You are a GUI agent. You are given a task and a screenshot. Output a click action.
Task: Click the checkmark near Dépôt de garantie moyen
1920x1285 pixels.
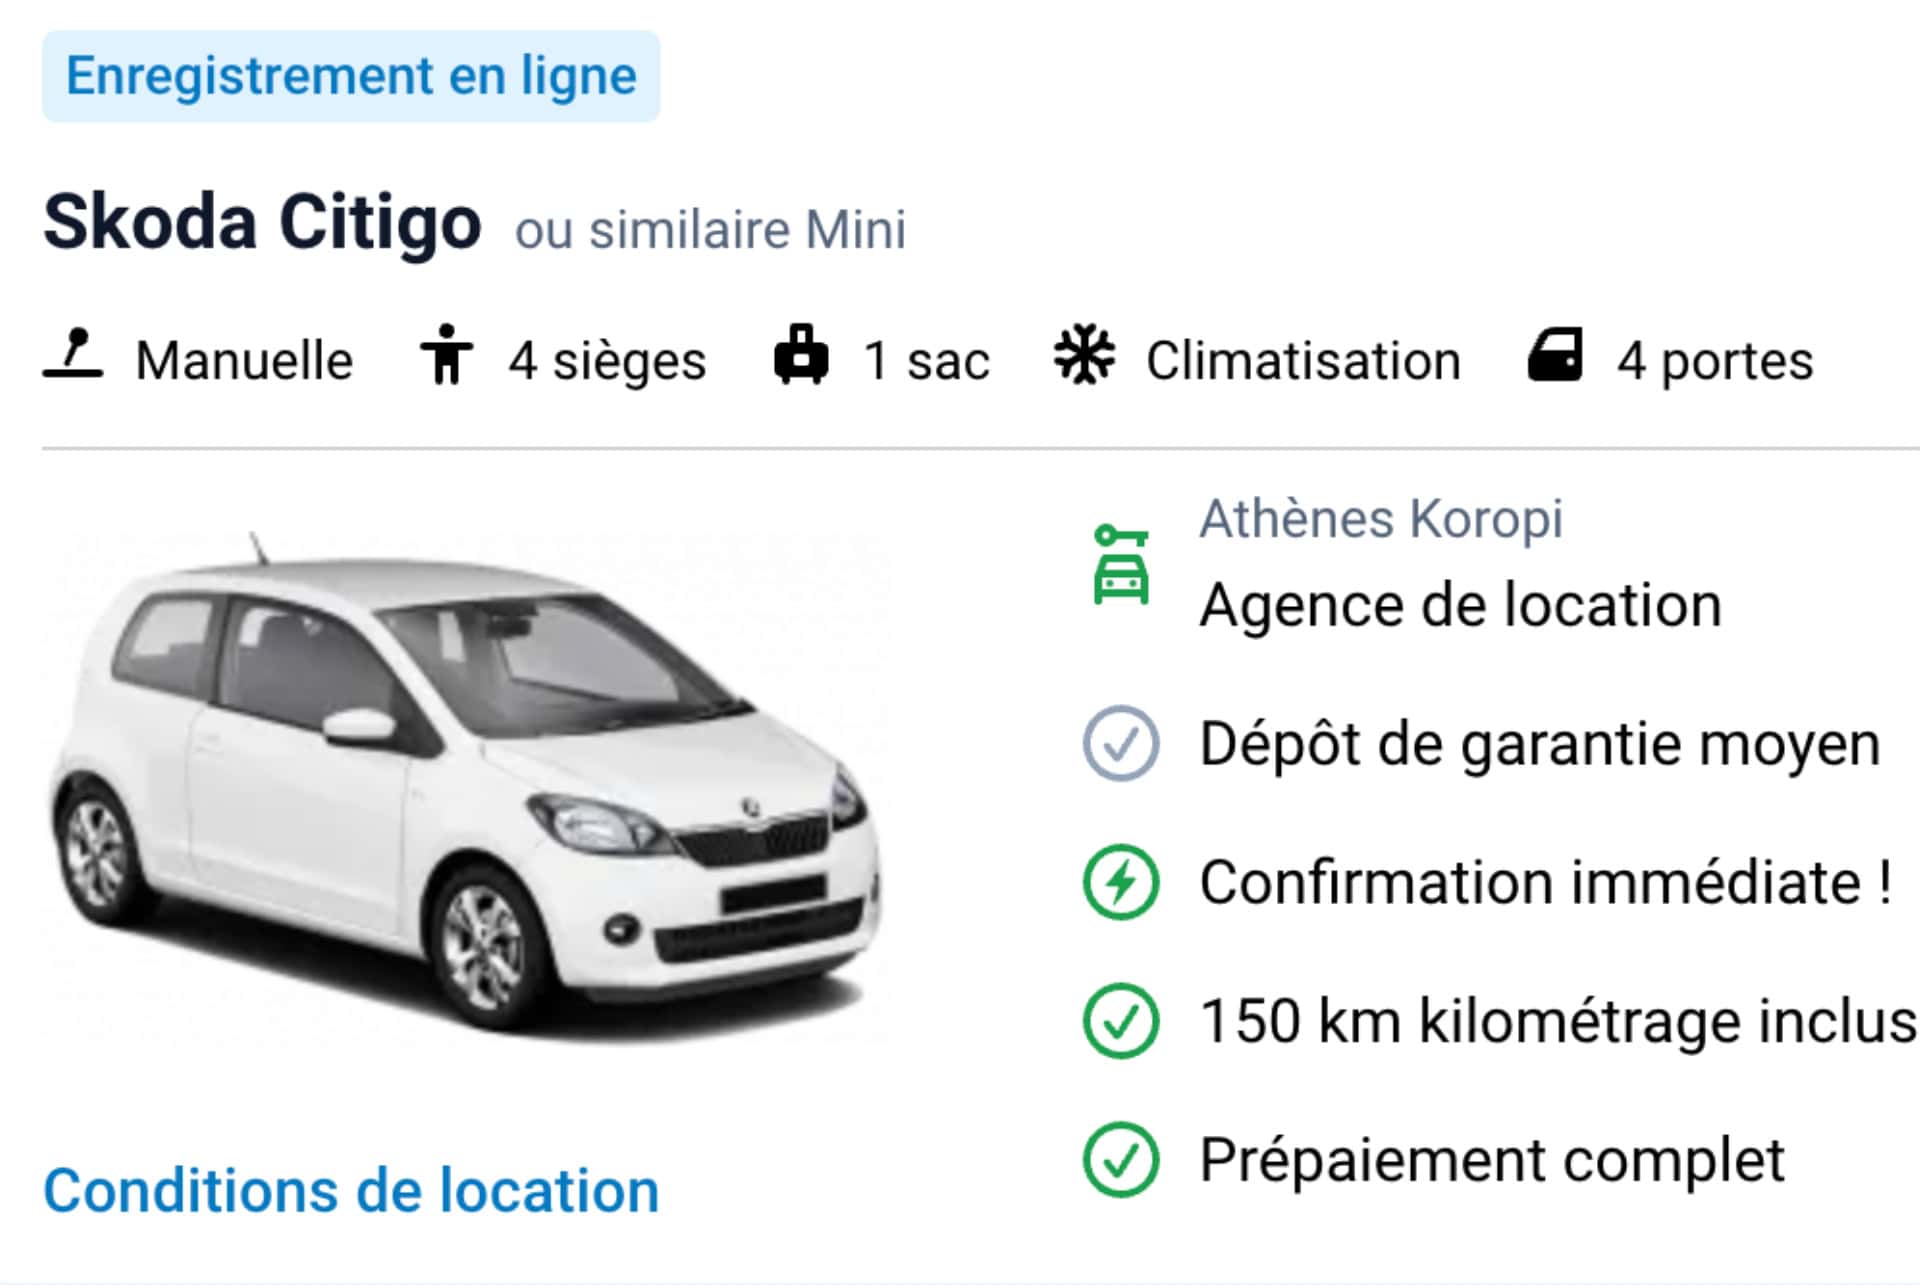click(1122, 742)
